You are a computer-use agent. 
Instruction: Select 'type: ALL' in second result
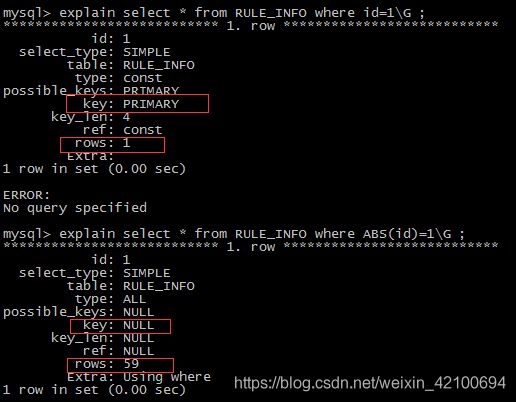110,299
